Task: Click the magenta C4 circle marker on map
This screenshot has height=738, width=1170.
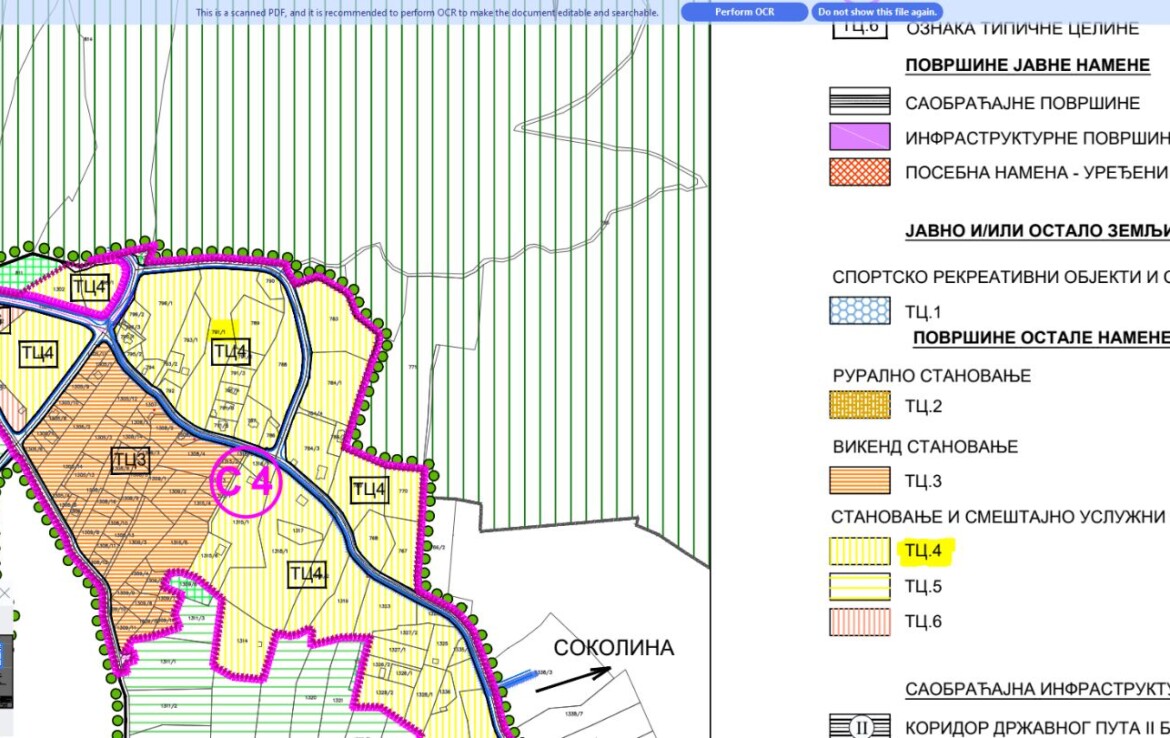Action: (245, 483)
